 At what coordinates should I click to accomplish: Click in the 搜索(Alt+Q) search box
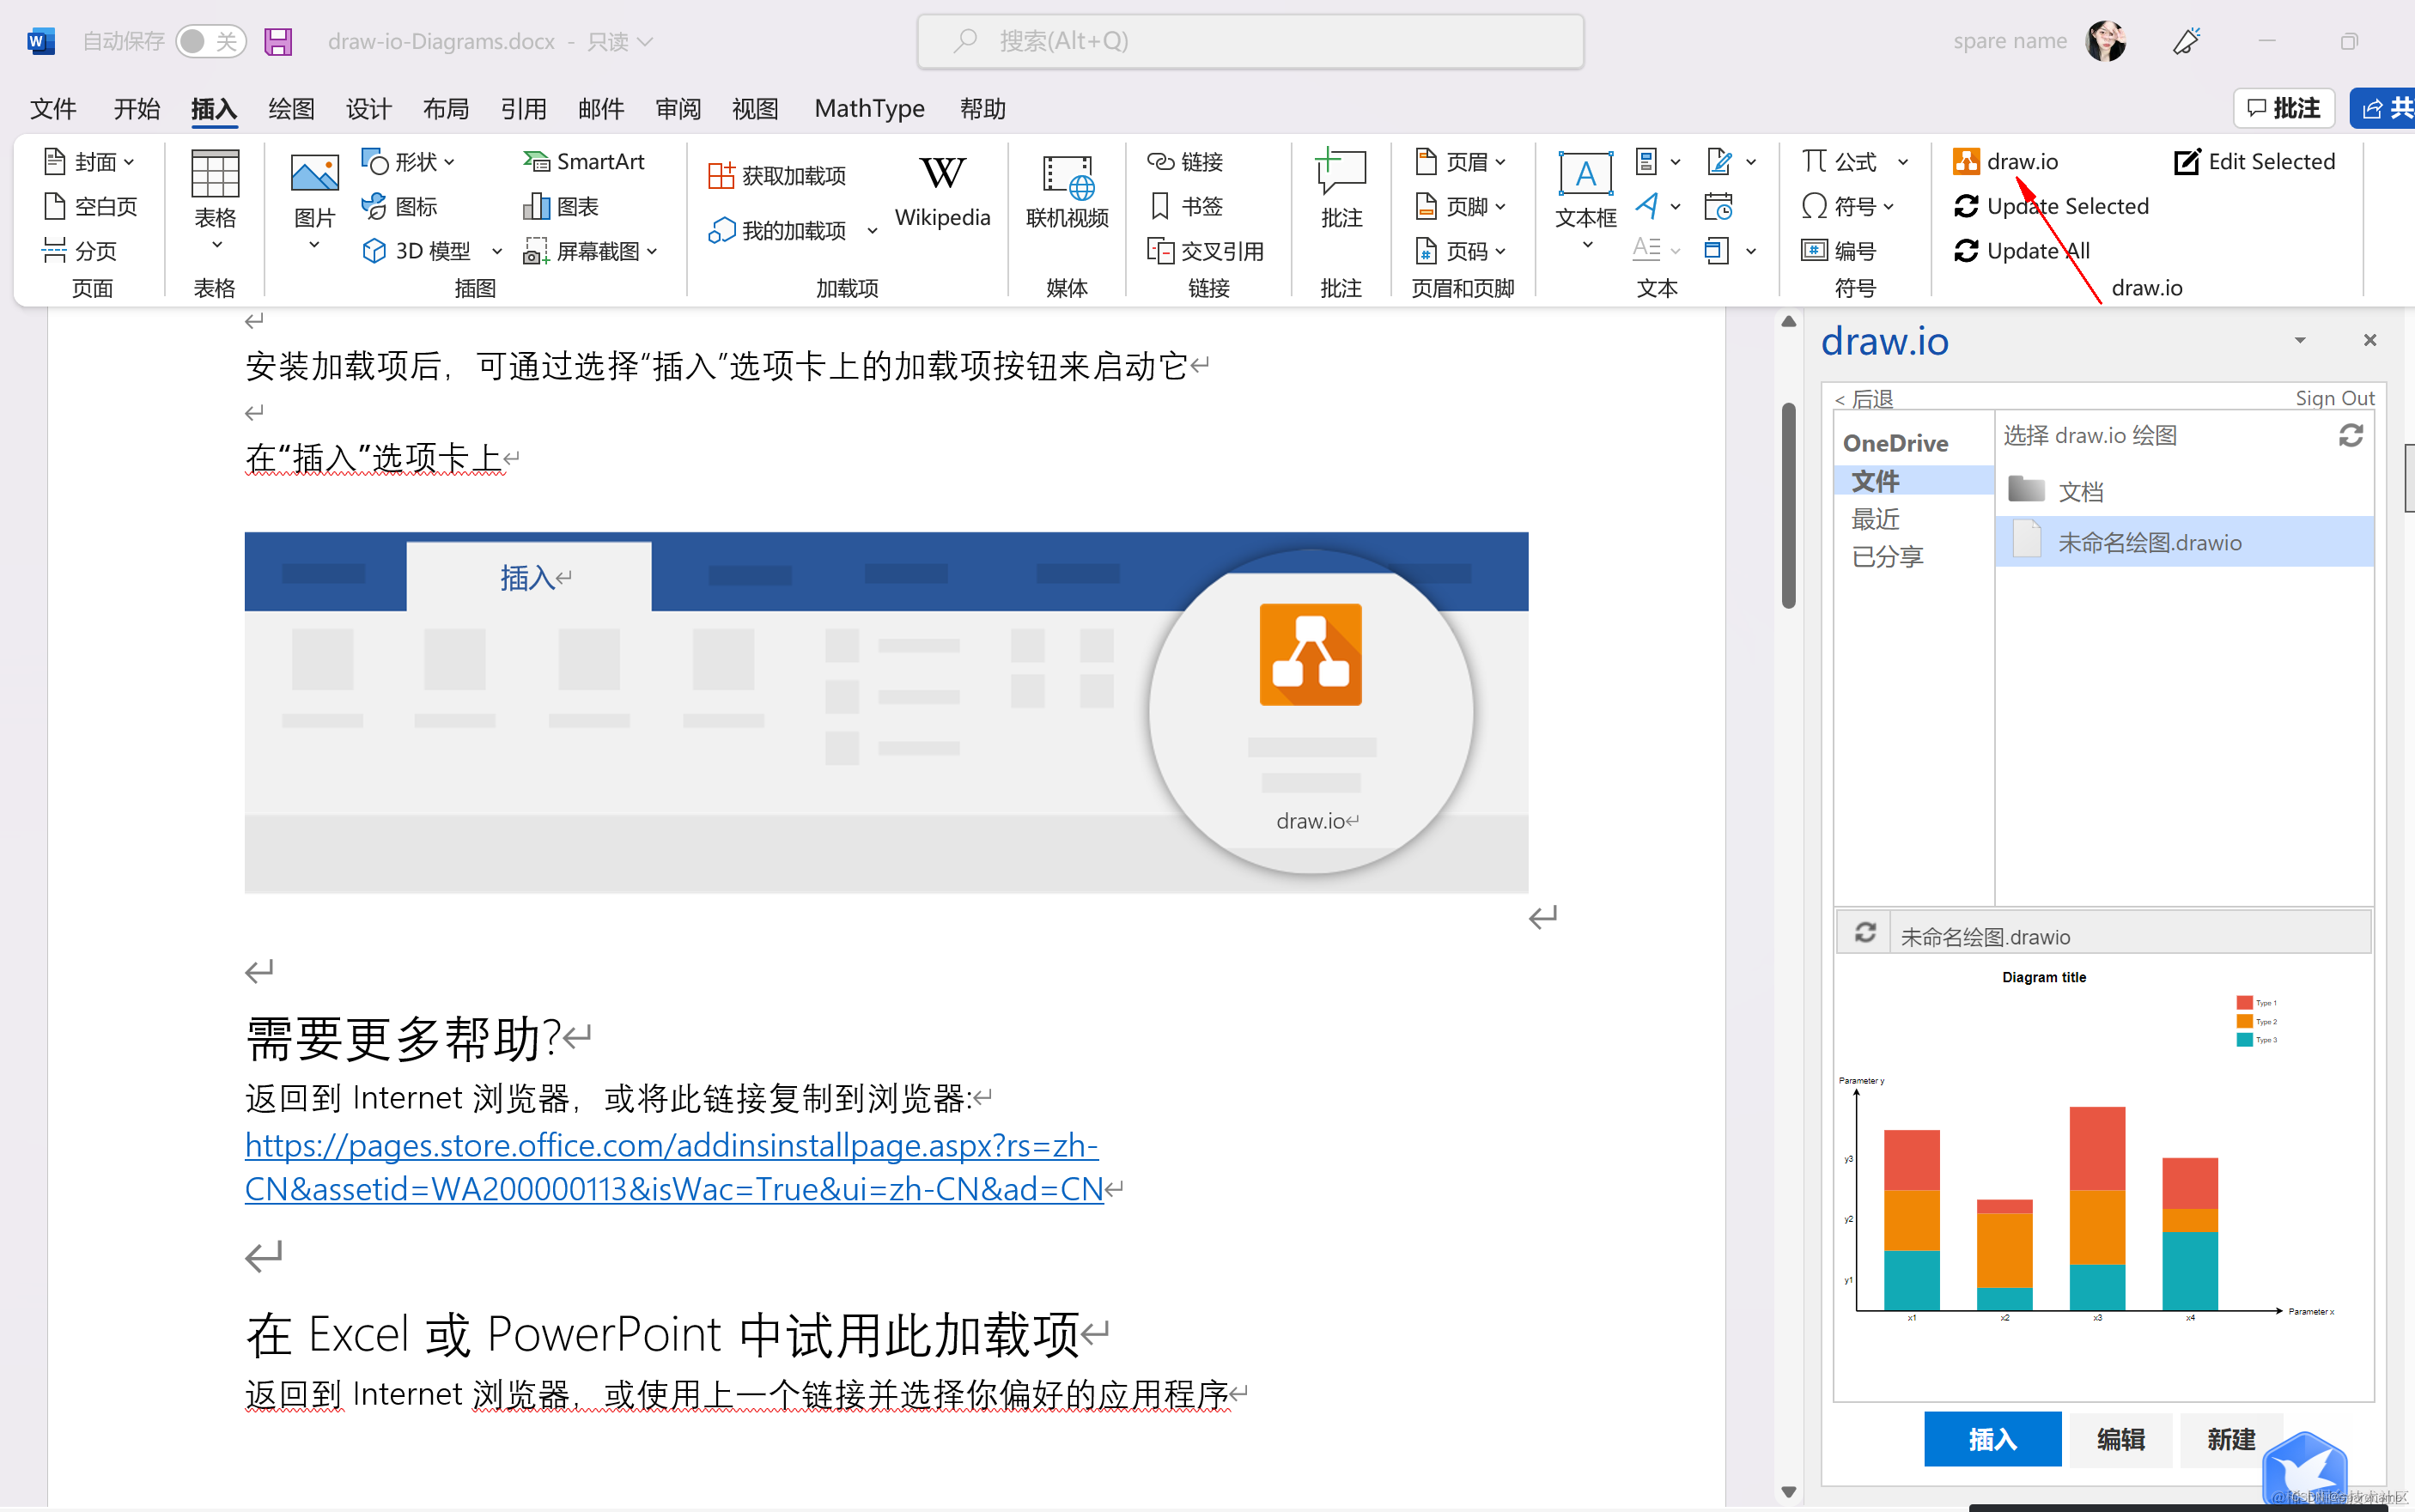[1248, 41]
